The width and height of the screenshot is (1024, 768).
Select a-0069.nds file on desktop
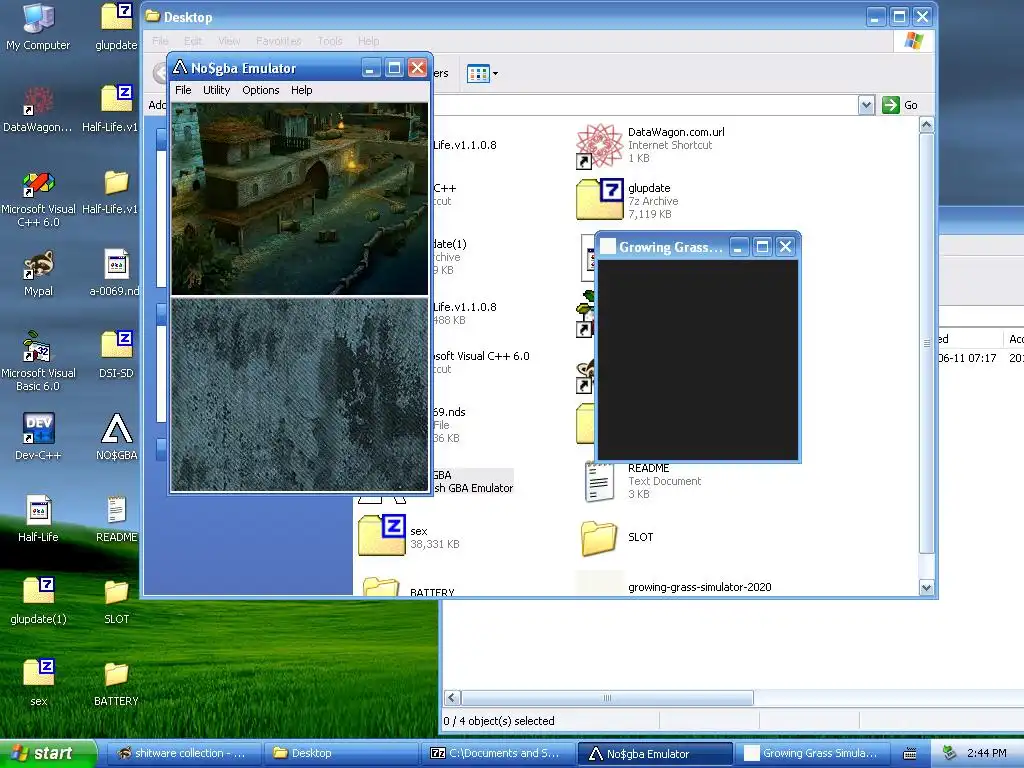tap(116, 273)
